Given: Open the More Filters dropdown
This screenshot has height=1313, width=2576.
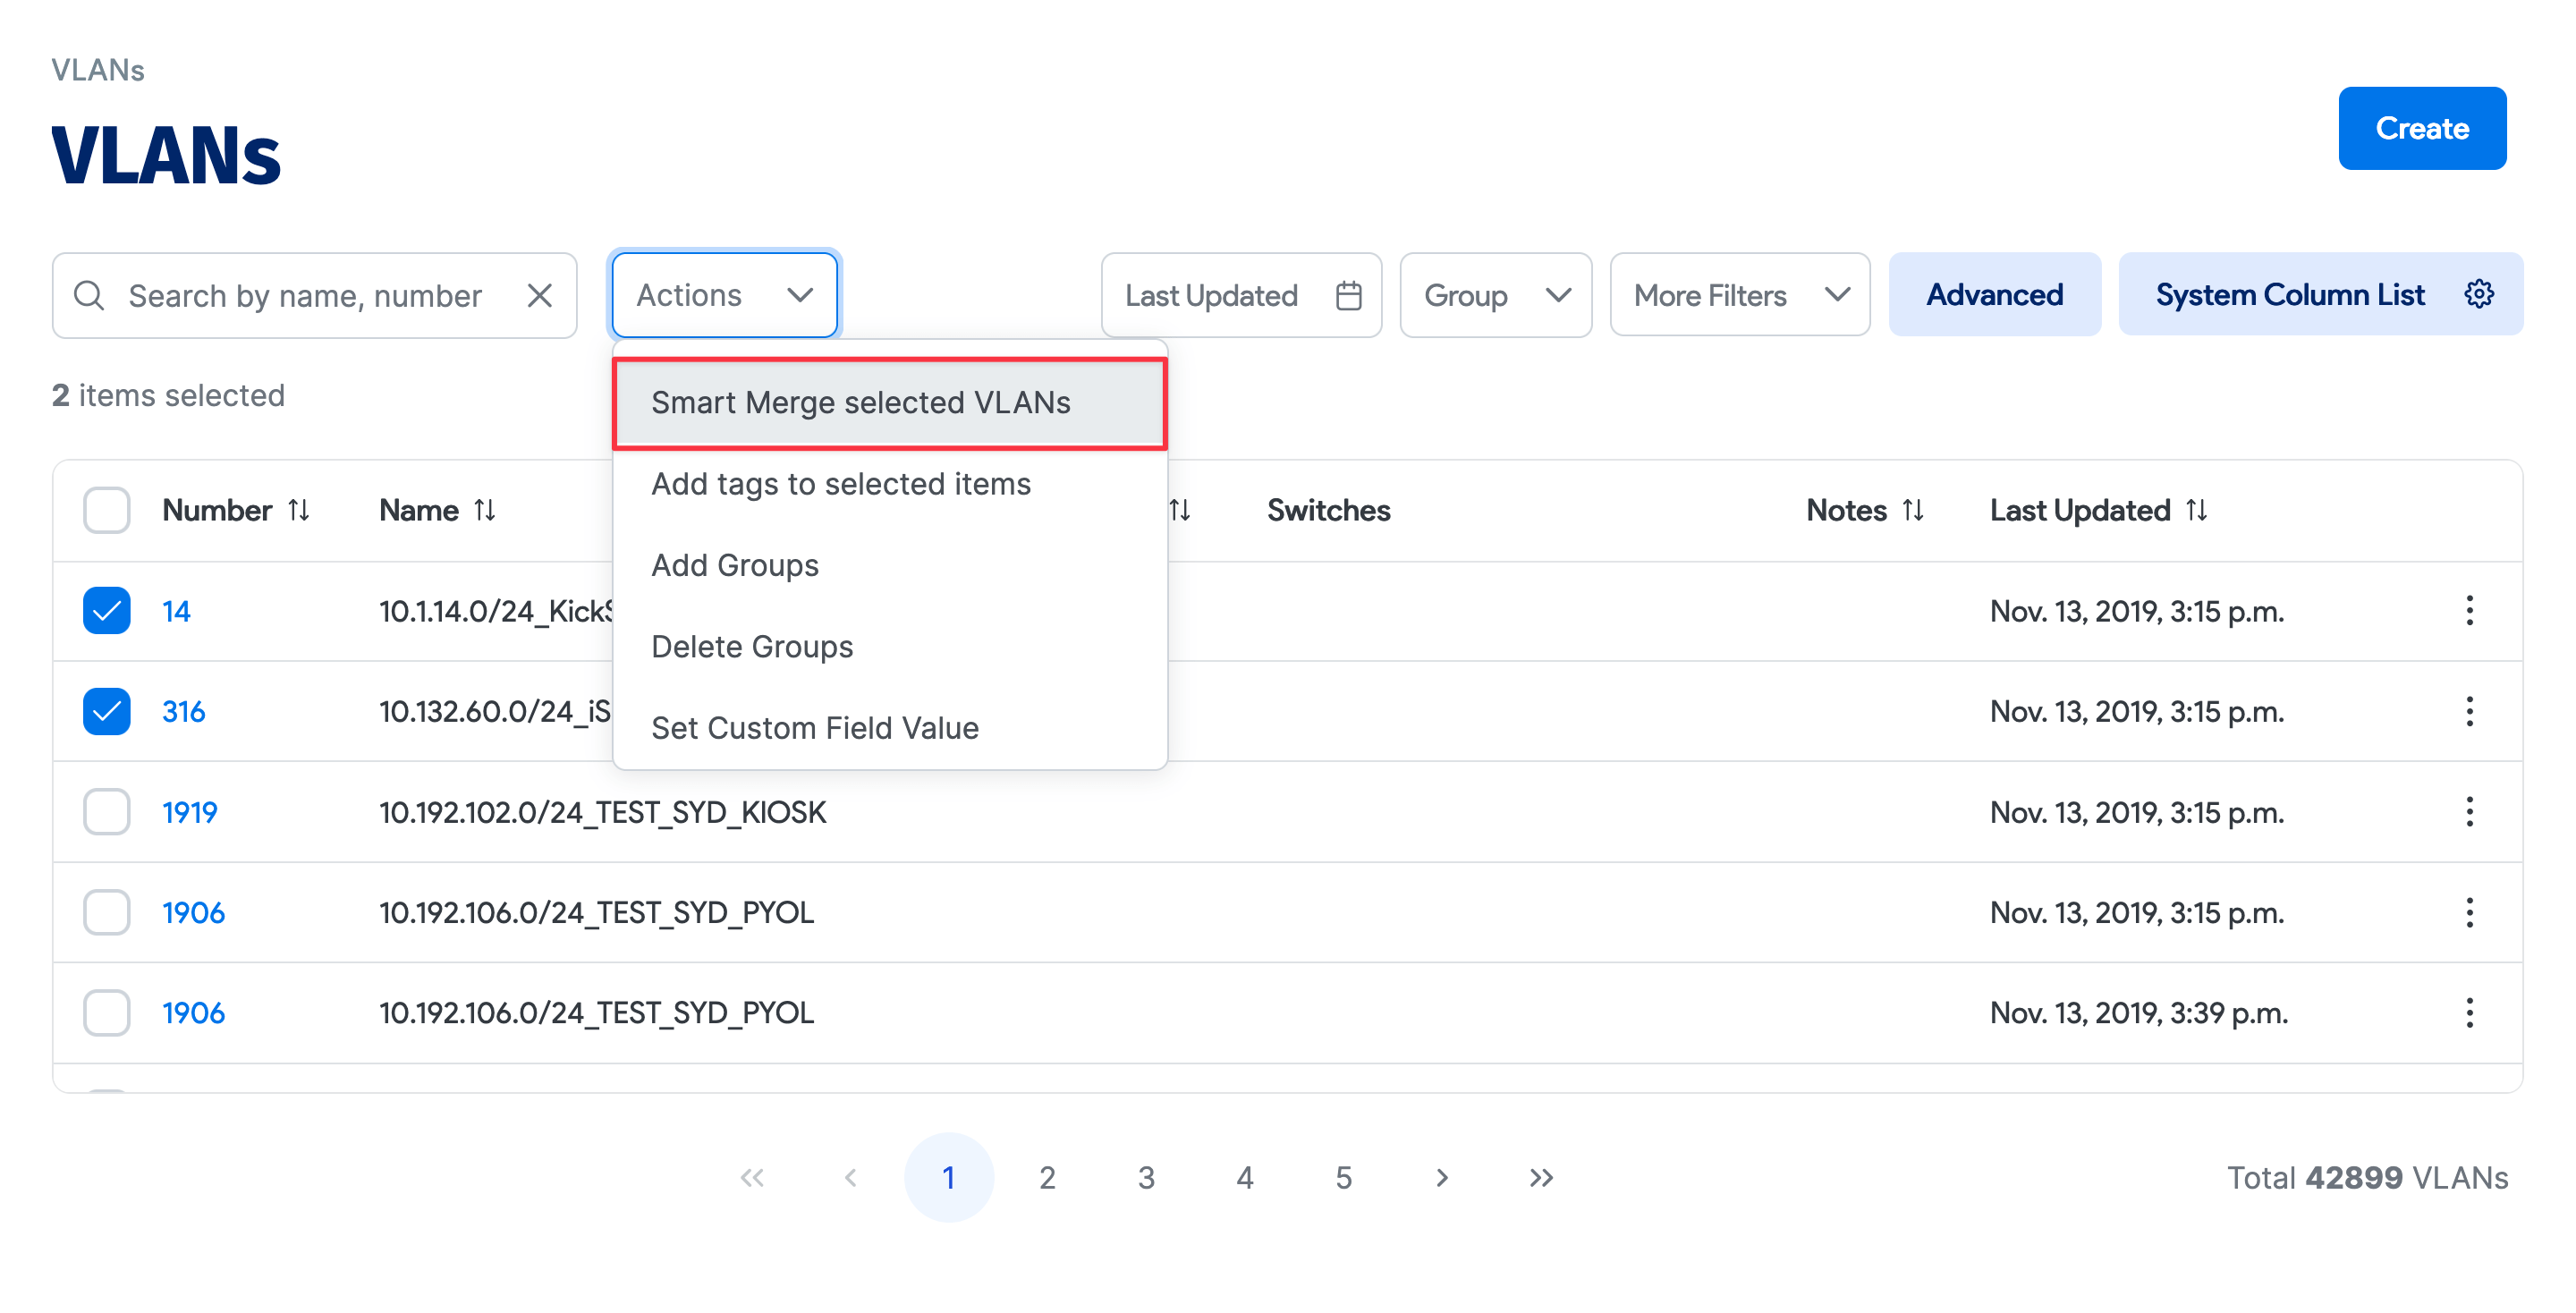Looking at the screenshot, I should coord(1739,294).
